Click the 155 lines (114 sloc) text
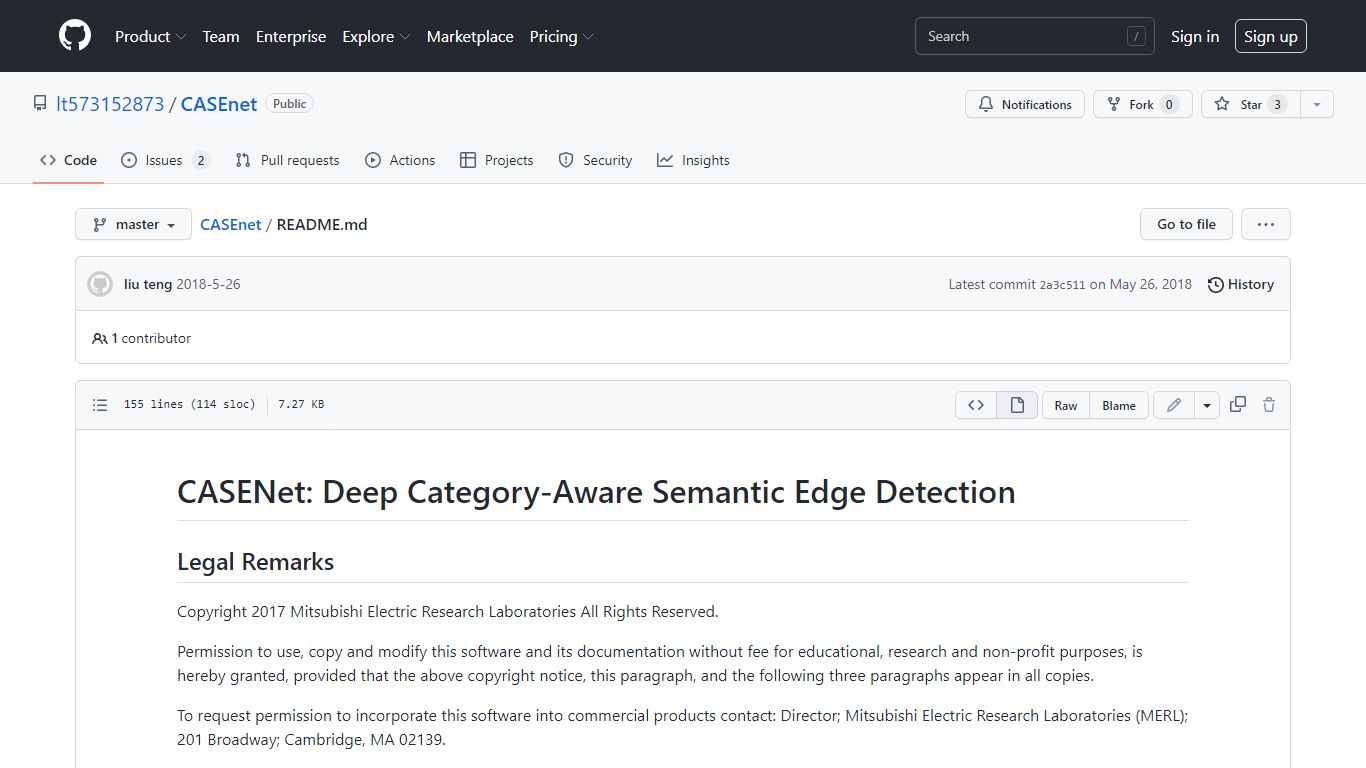The image size is (1366, 768). [189, 405]
